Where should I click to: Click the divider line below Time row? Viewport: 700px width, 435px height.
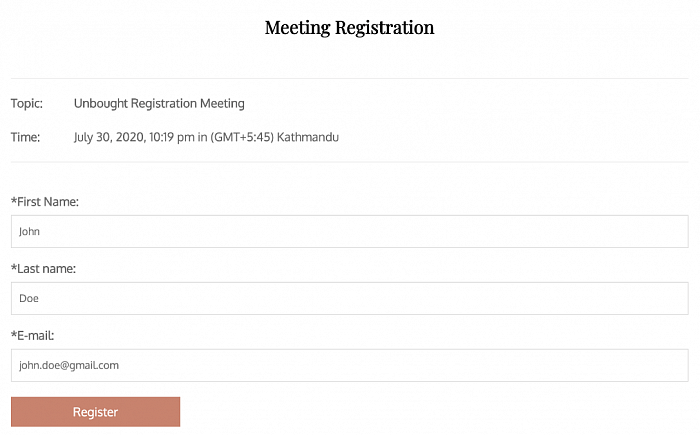(350, 162)
